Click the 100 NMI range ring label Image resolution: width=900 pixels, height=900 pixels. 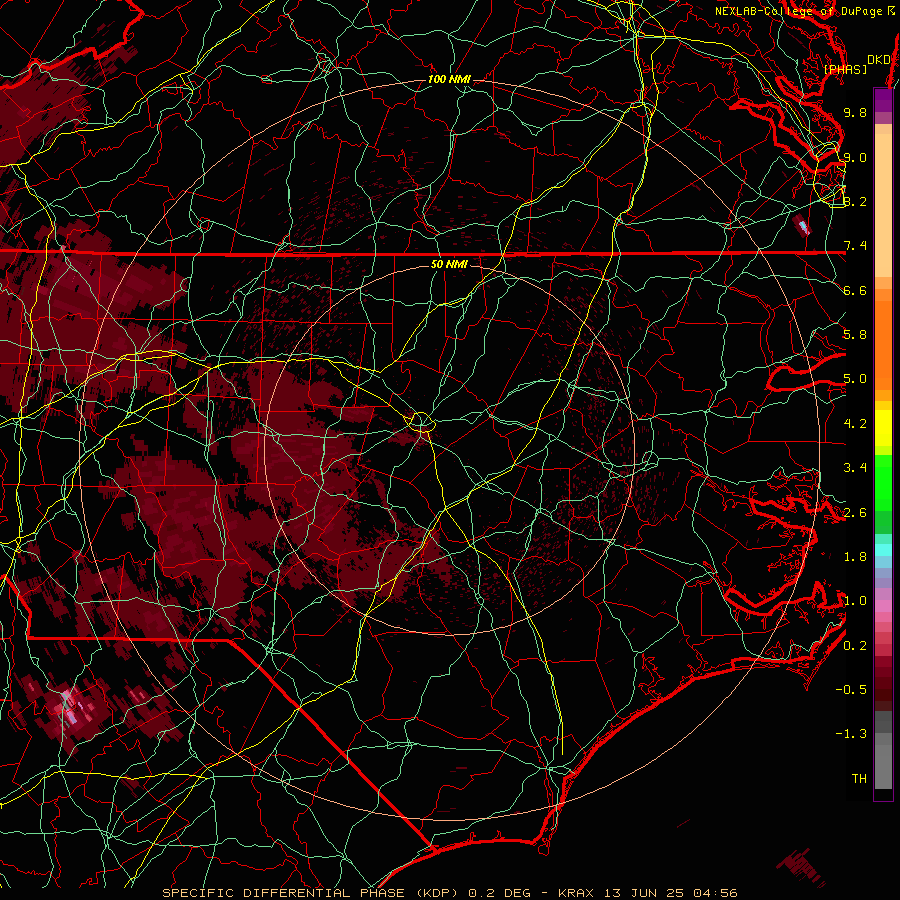pyautogui.click(x=449, y=79)
